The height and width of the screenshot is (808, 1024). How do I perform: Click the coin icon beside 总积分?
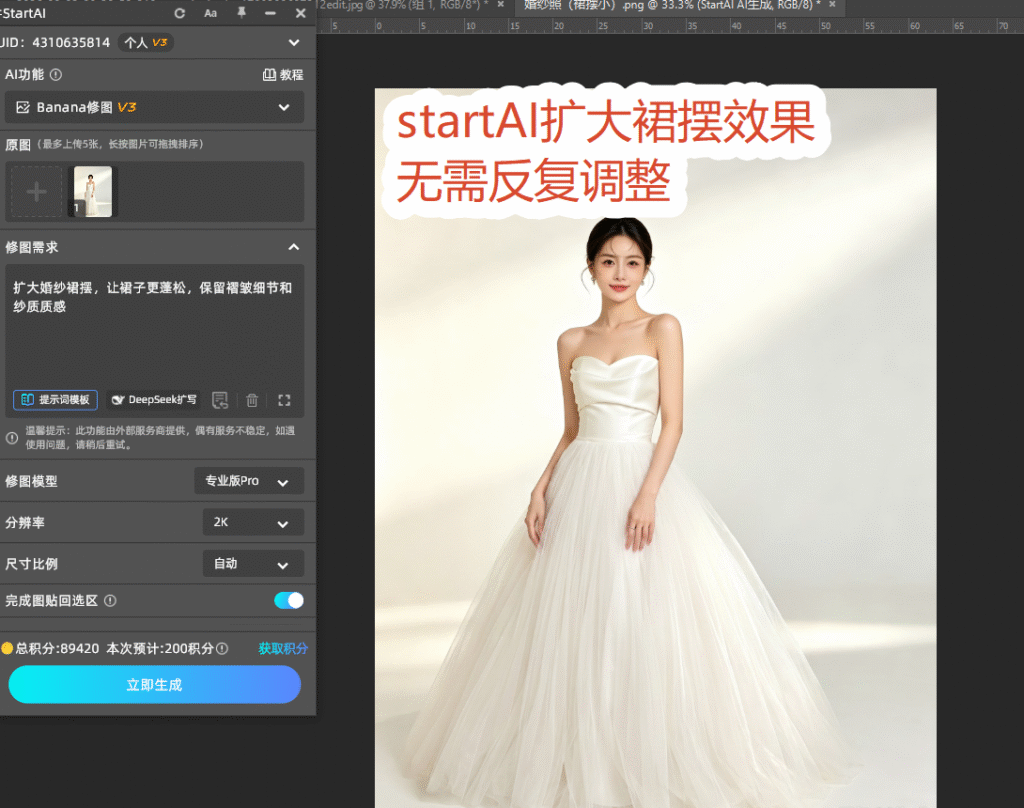[x=7, y=649]
